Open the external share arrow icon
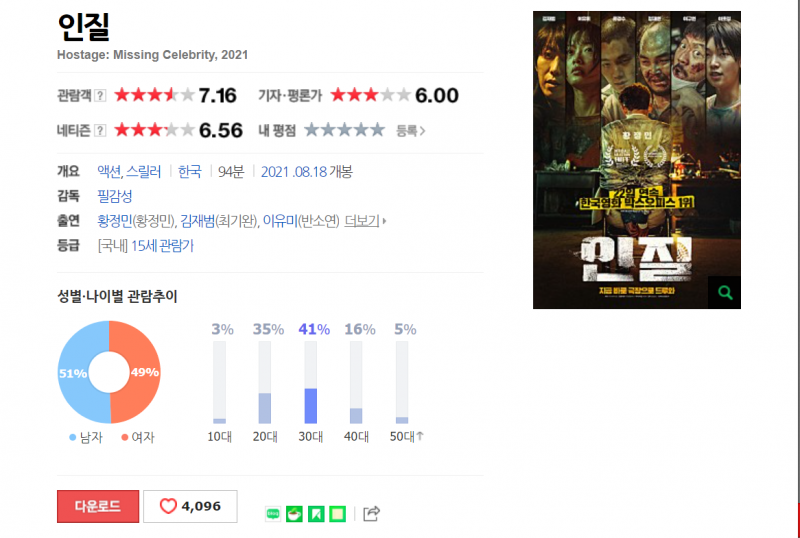 coord(371,513)
